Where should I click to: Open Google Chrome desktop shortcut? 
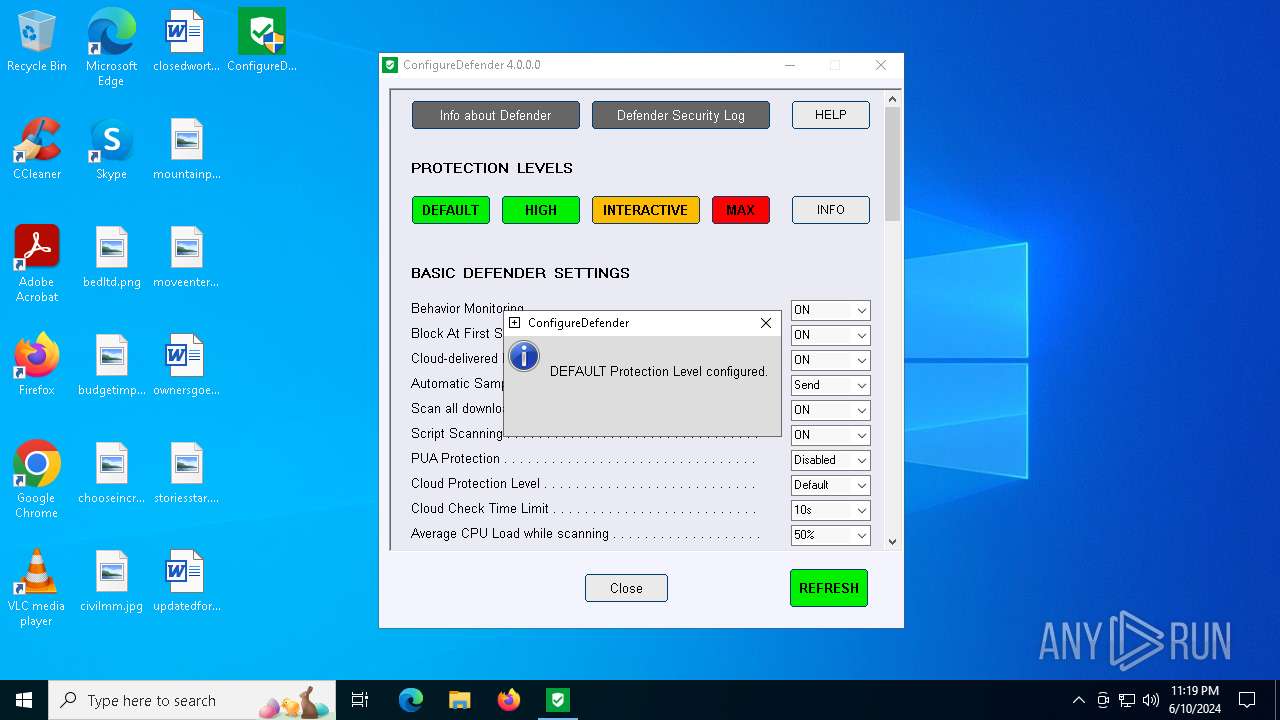pos(37,480)
